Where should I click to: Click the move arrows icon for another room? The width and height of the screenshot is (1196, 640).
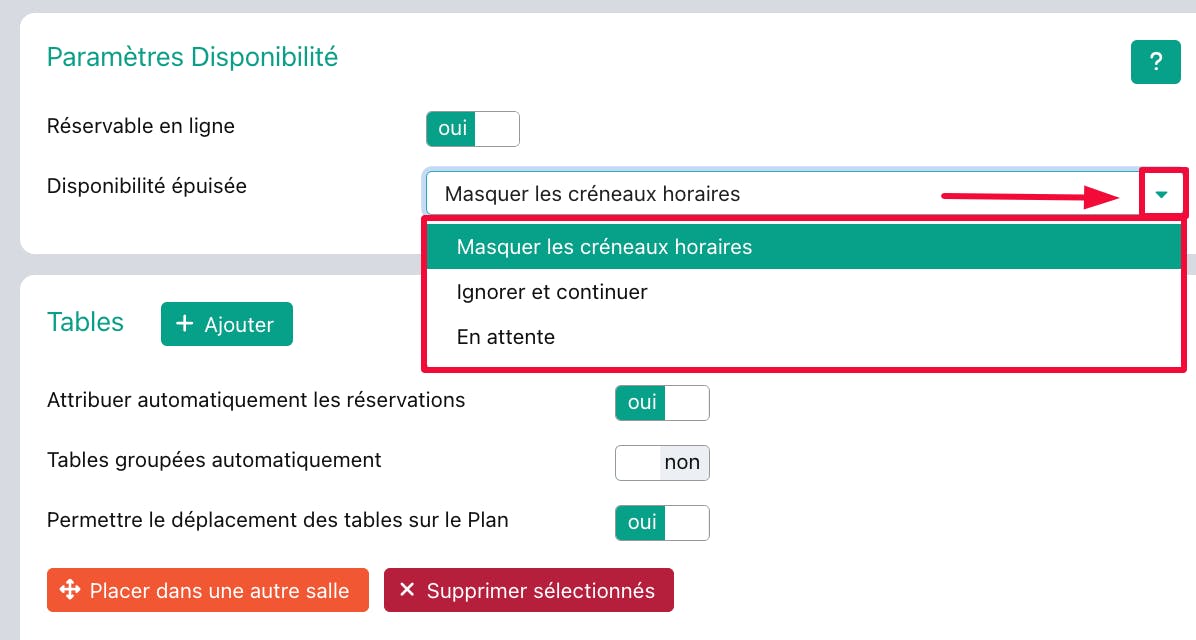click(70, 590)
